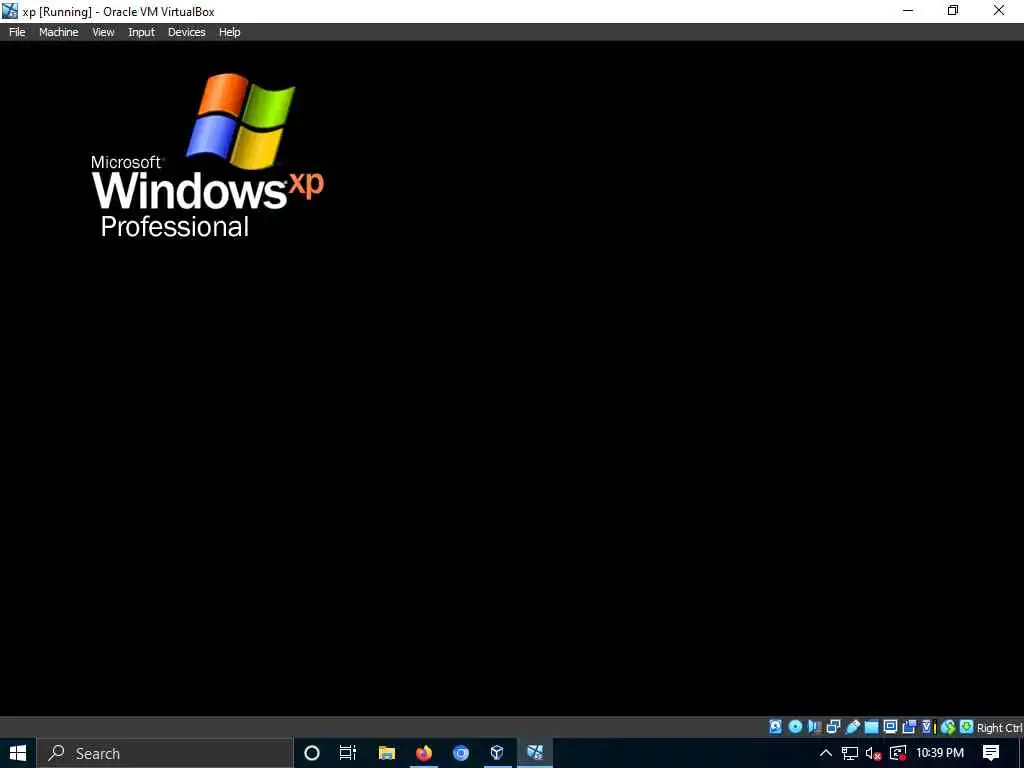1024x768 pixels.
Task: Expand hidden system tray icons
Action: point(825,753)
